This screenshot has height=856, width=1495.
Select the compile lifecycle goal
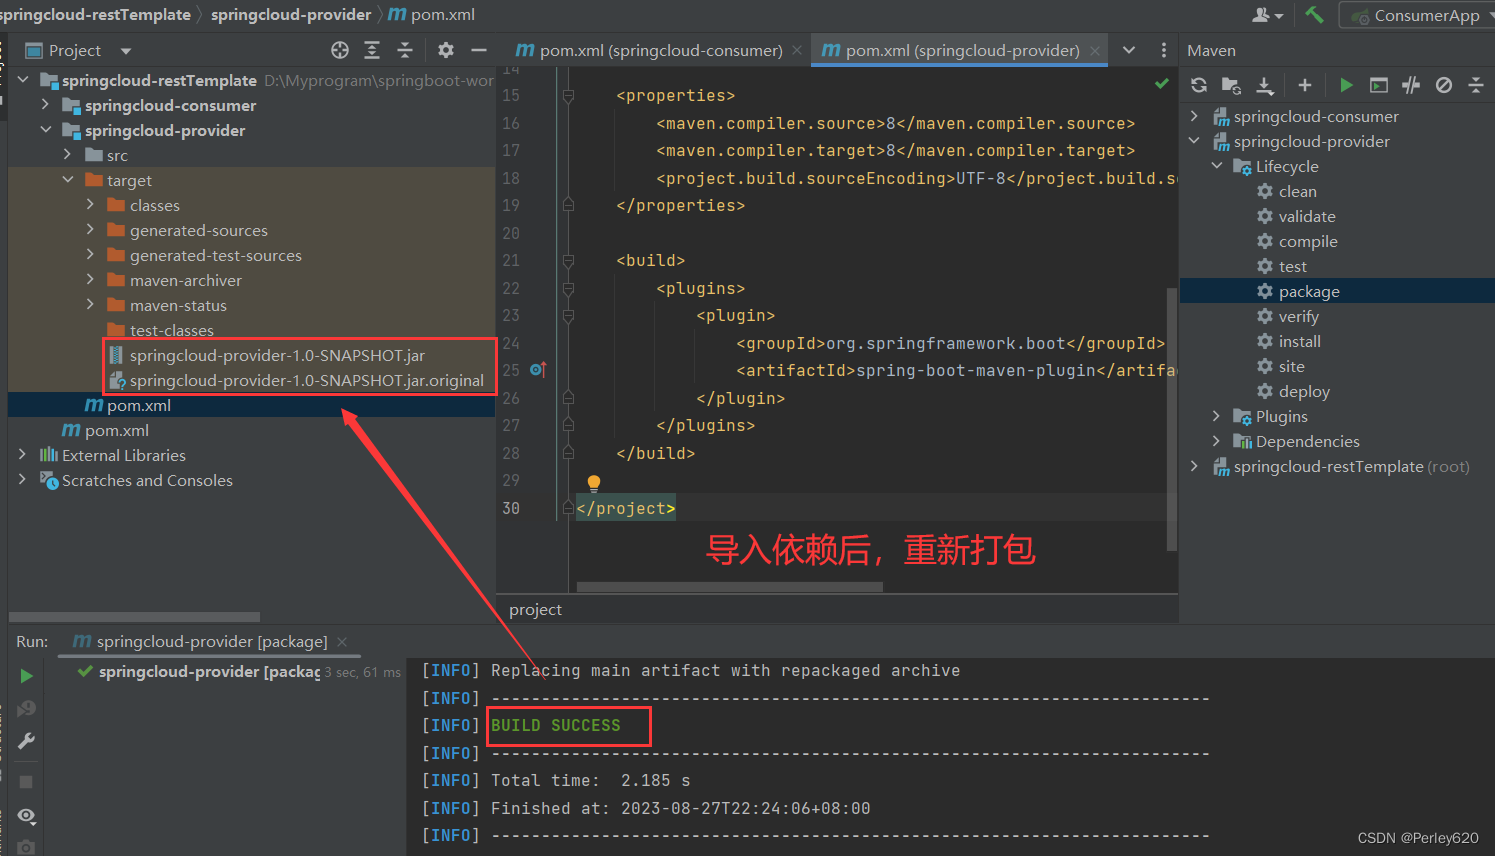click(1308, 241)
